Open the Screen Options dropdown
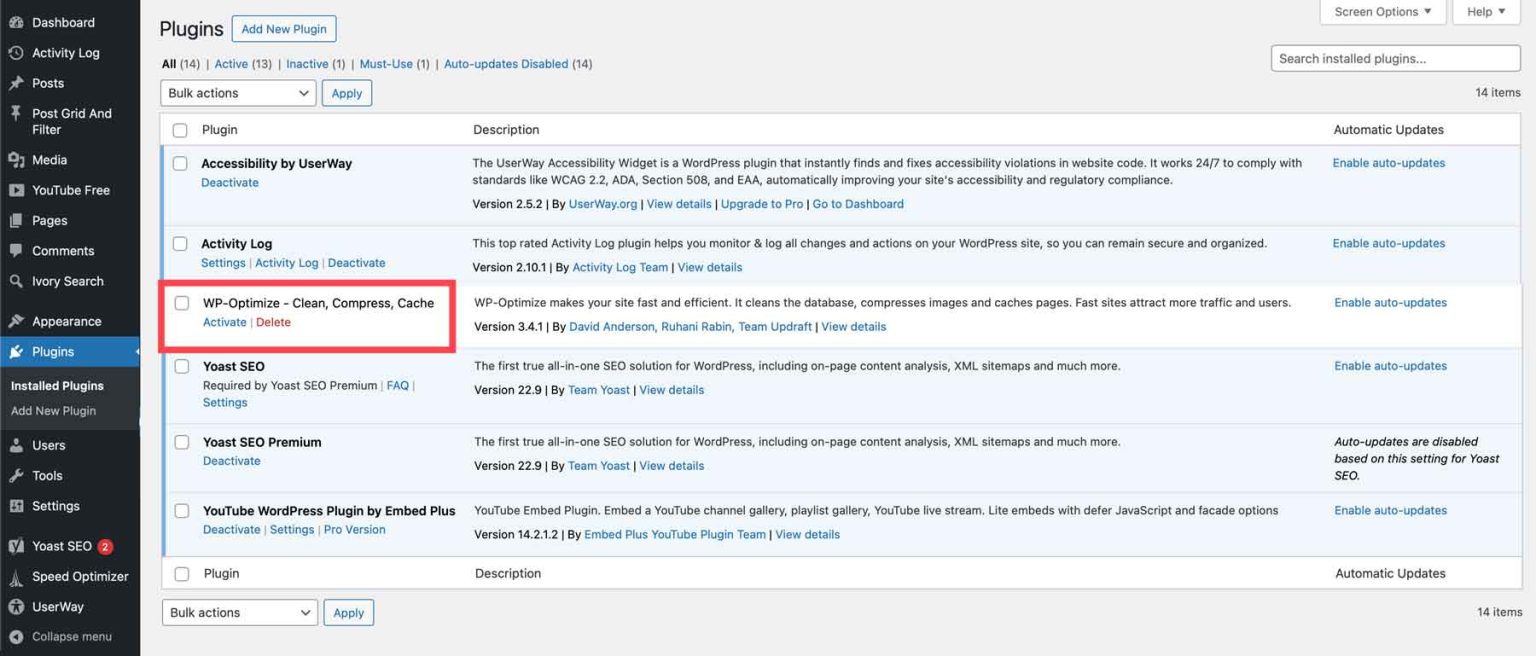Screen dimensions: 1536x656 click(1381, 11)
